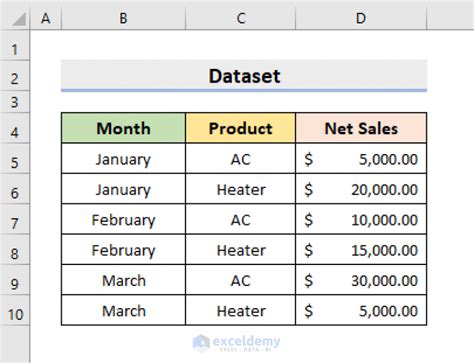Select AC cell in row 5
This screenshot has height=363, width=474.
point(240,159)
